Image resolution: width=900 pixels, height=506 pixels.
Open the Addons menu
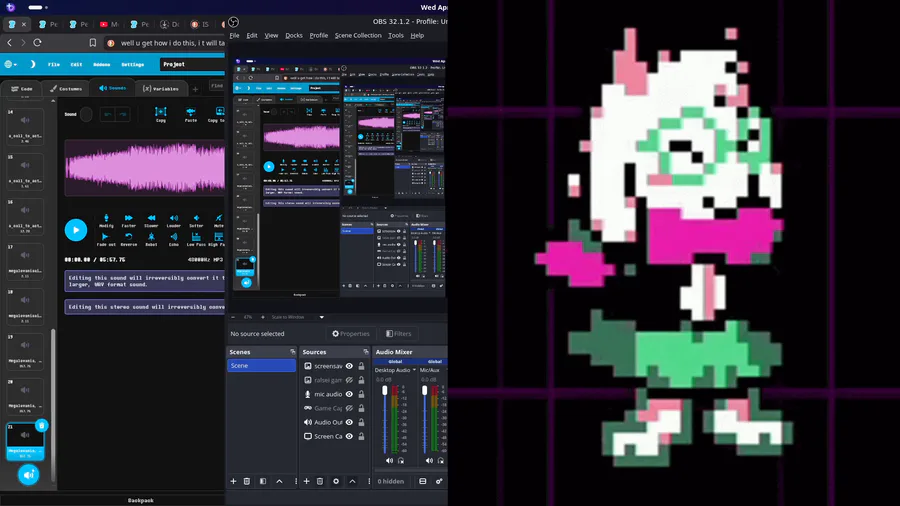click(x=102, y=65)
